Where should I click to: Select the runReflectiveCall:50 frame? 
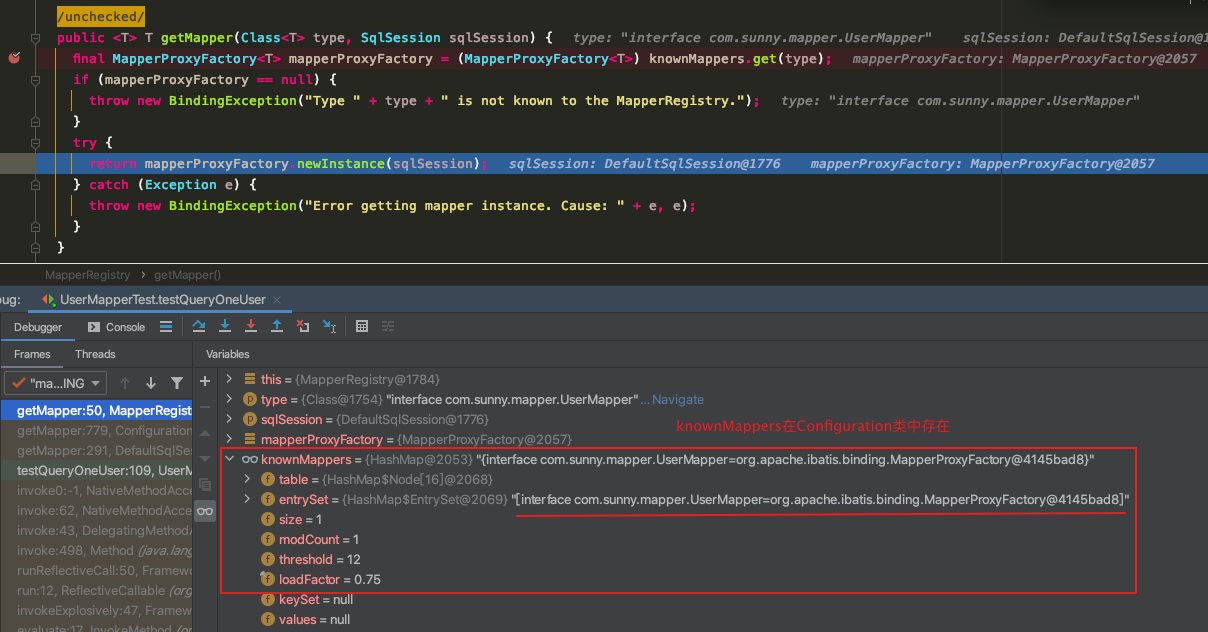click(96, 570)
